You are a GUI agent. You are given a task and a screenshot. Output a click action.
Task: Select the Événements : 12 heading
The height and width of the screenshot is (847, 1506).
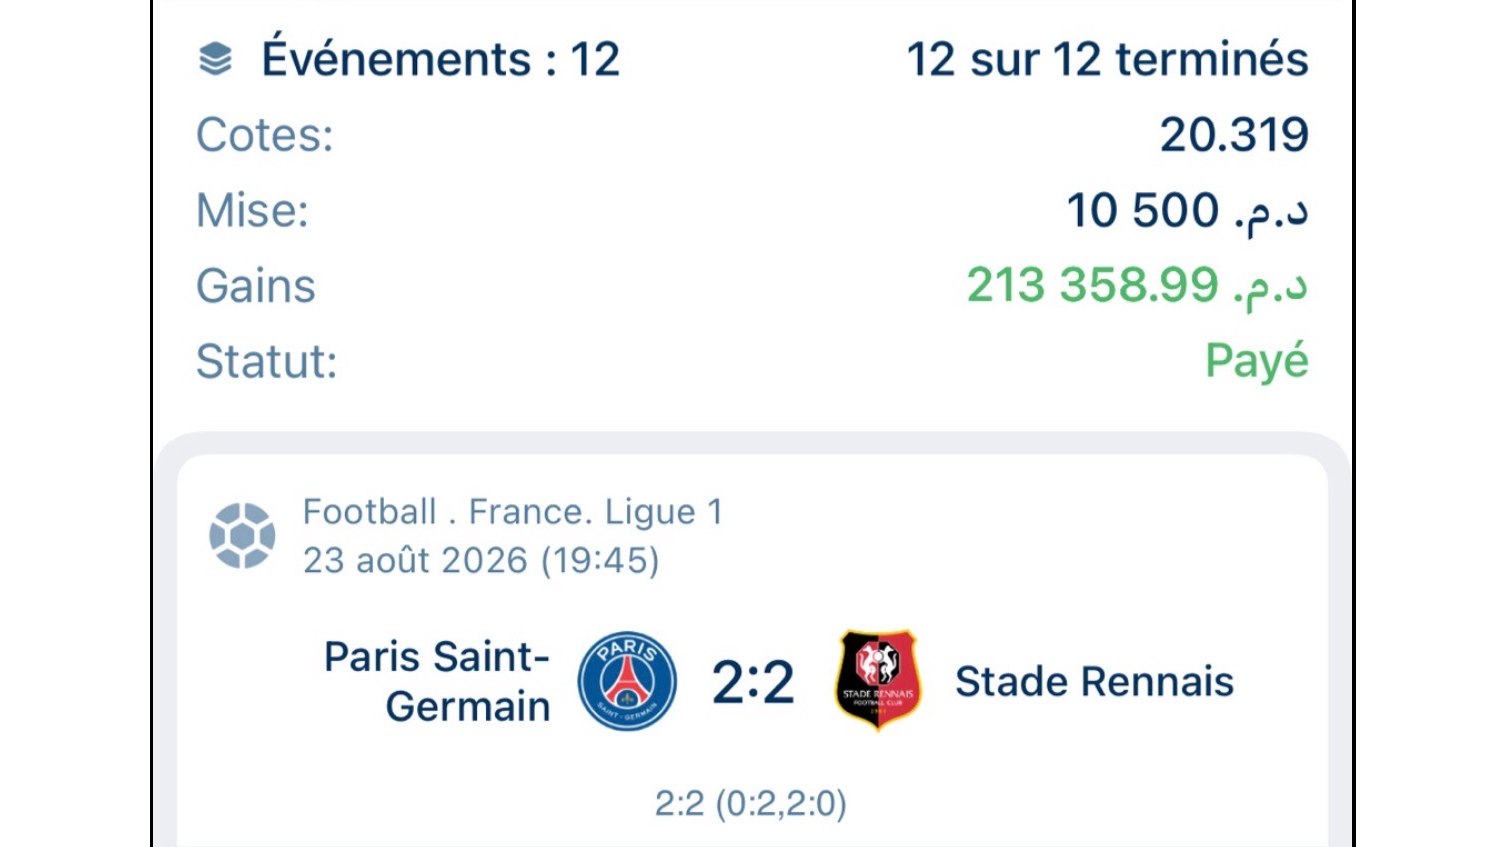[441, 59]
